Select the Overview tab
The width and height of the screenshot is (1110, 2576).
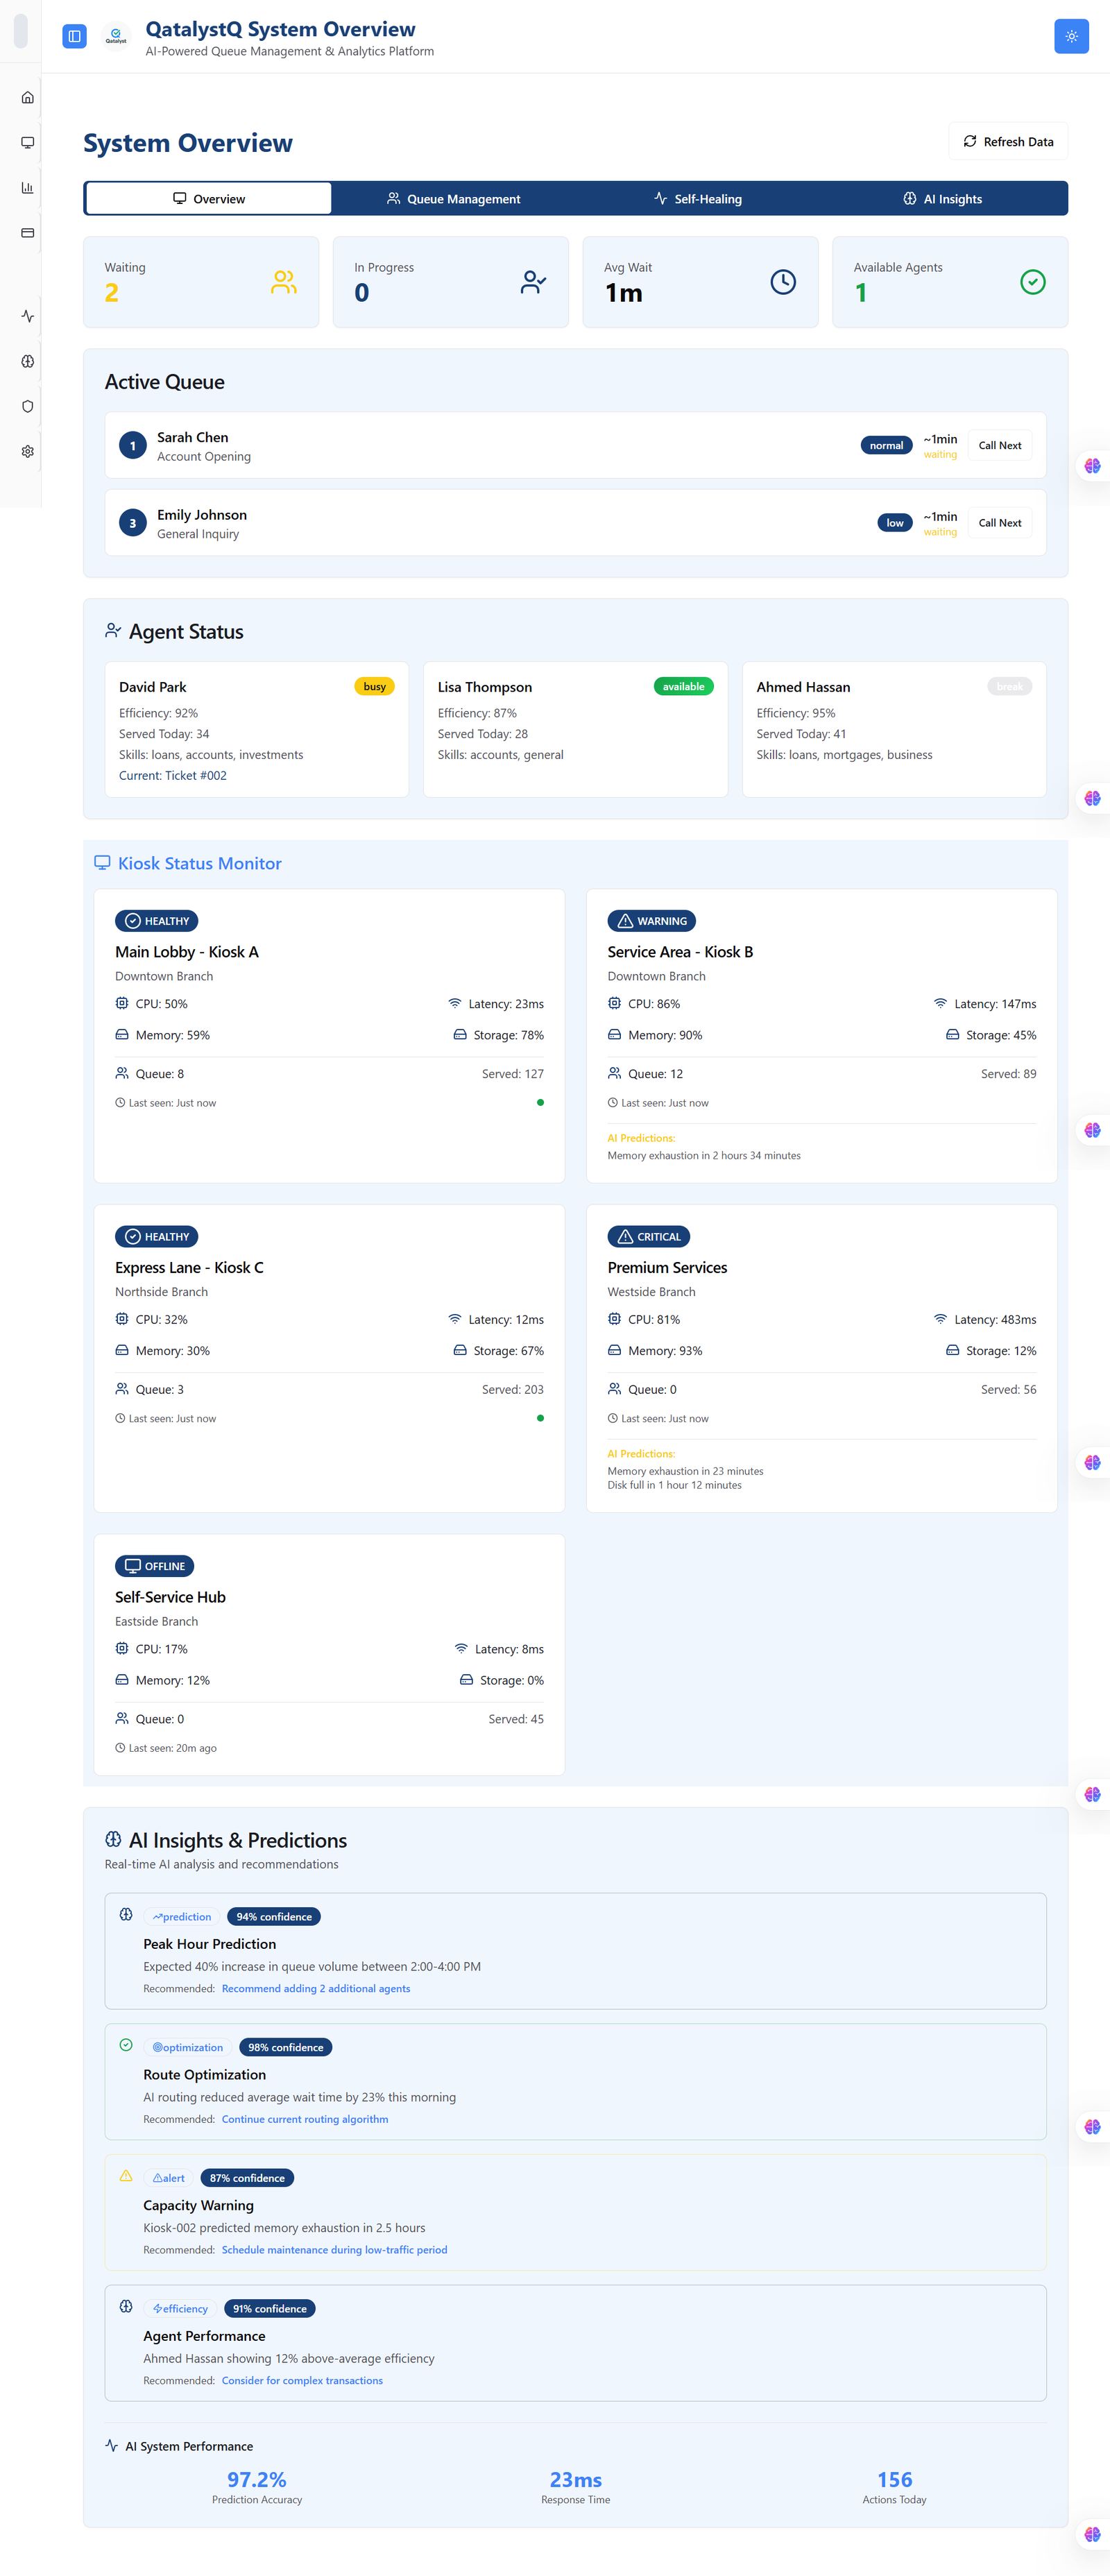tap(208, 198)
